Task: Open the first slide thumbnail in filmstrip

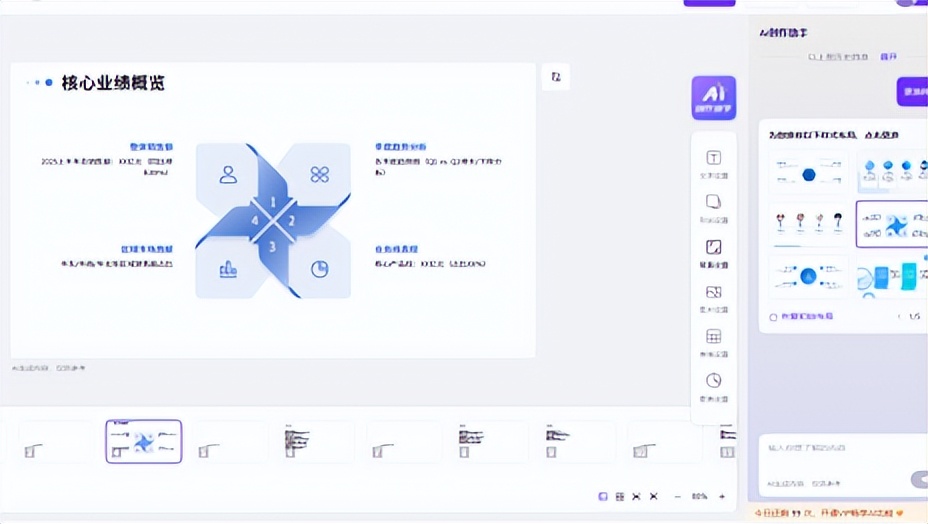Action: point(54,442)
